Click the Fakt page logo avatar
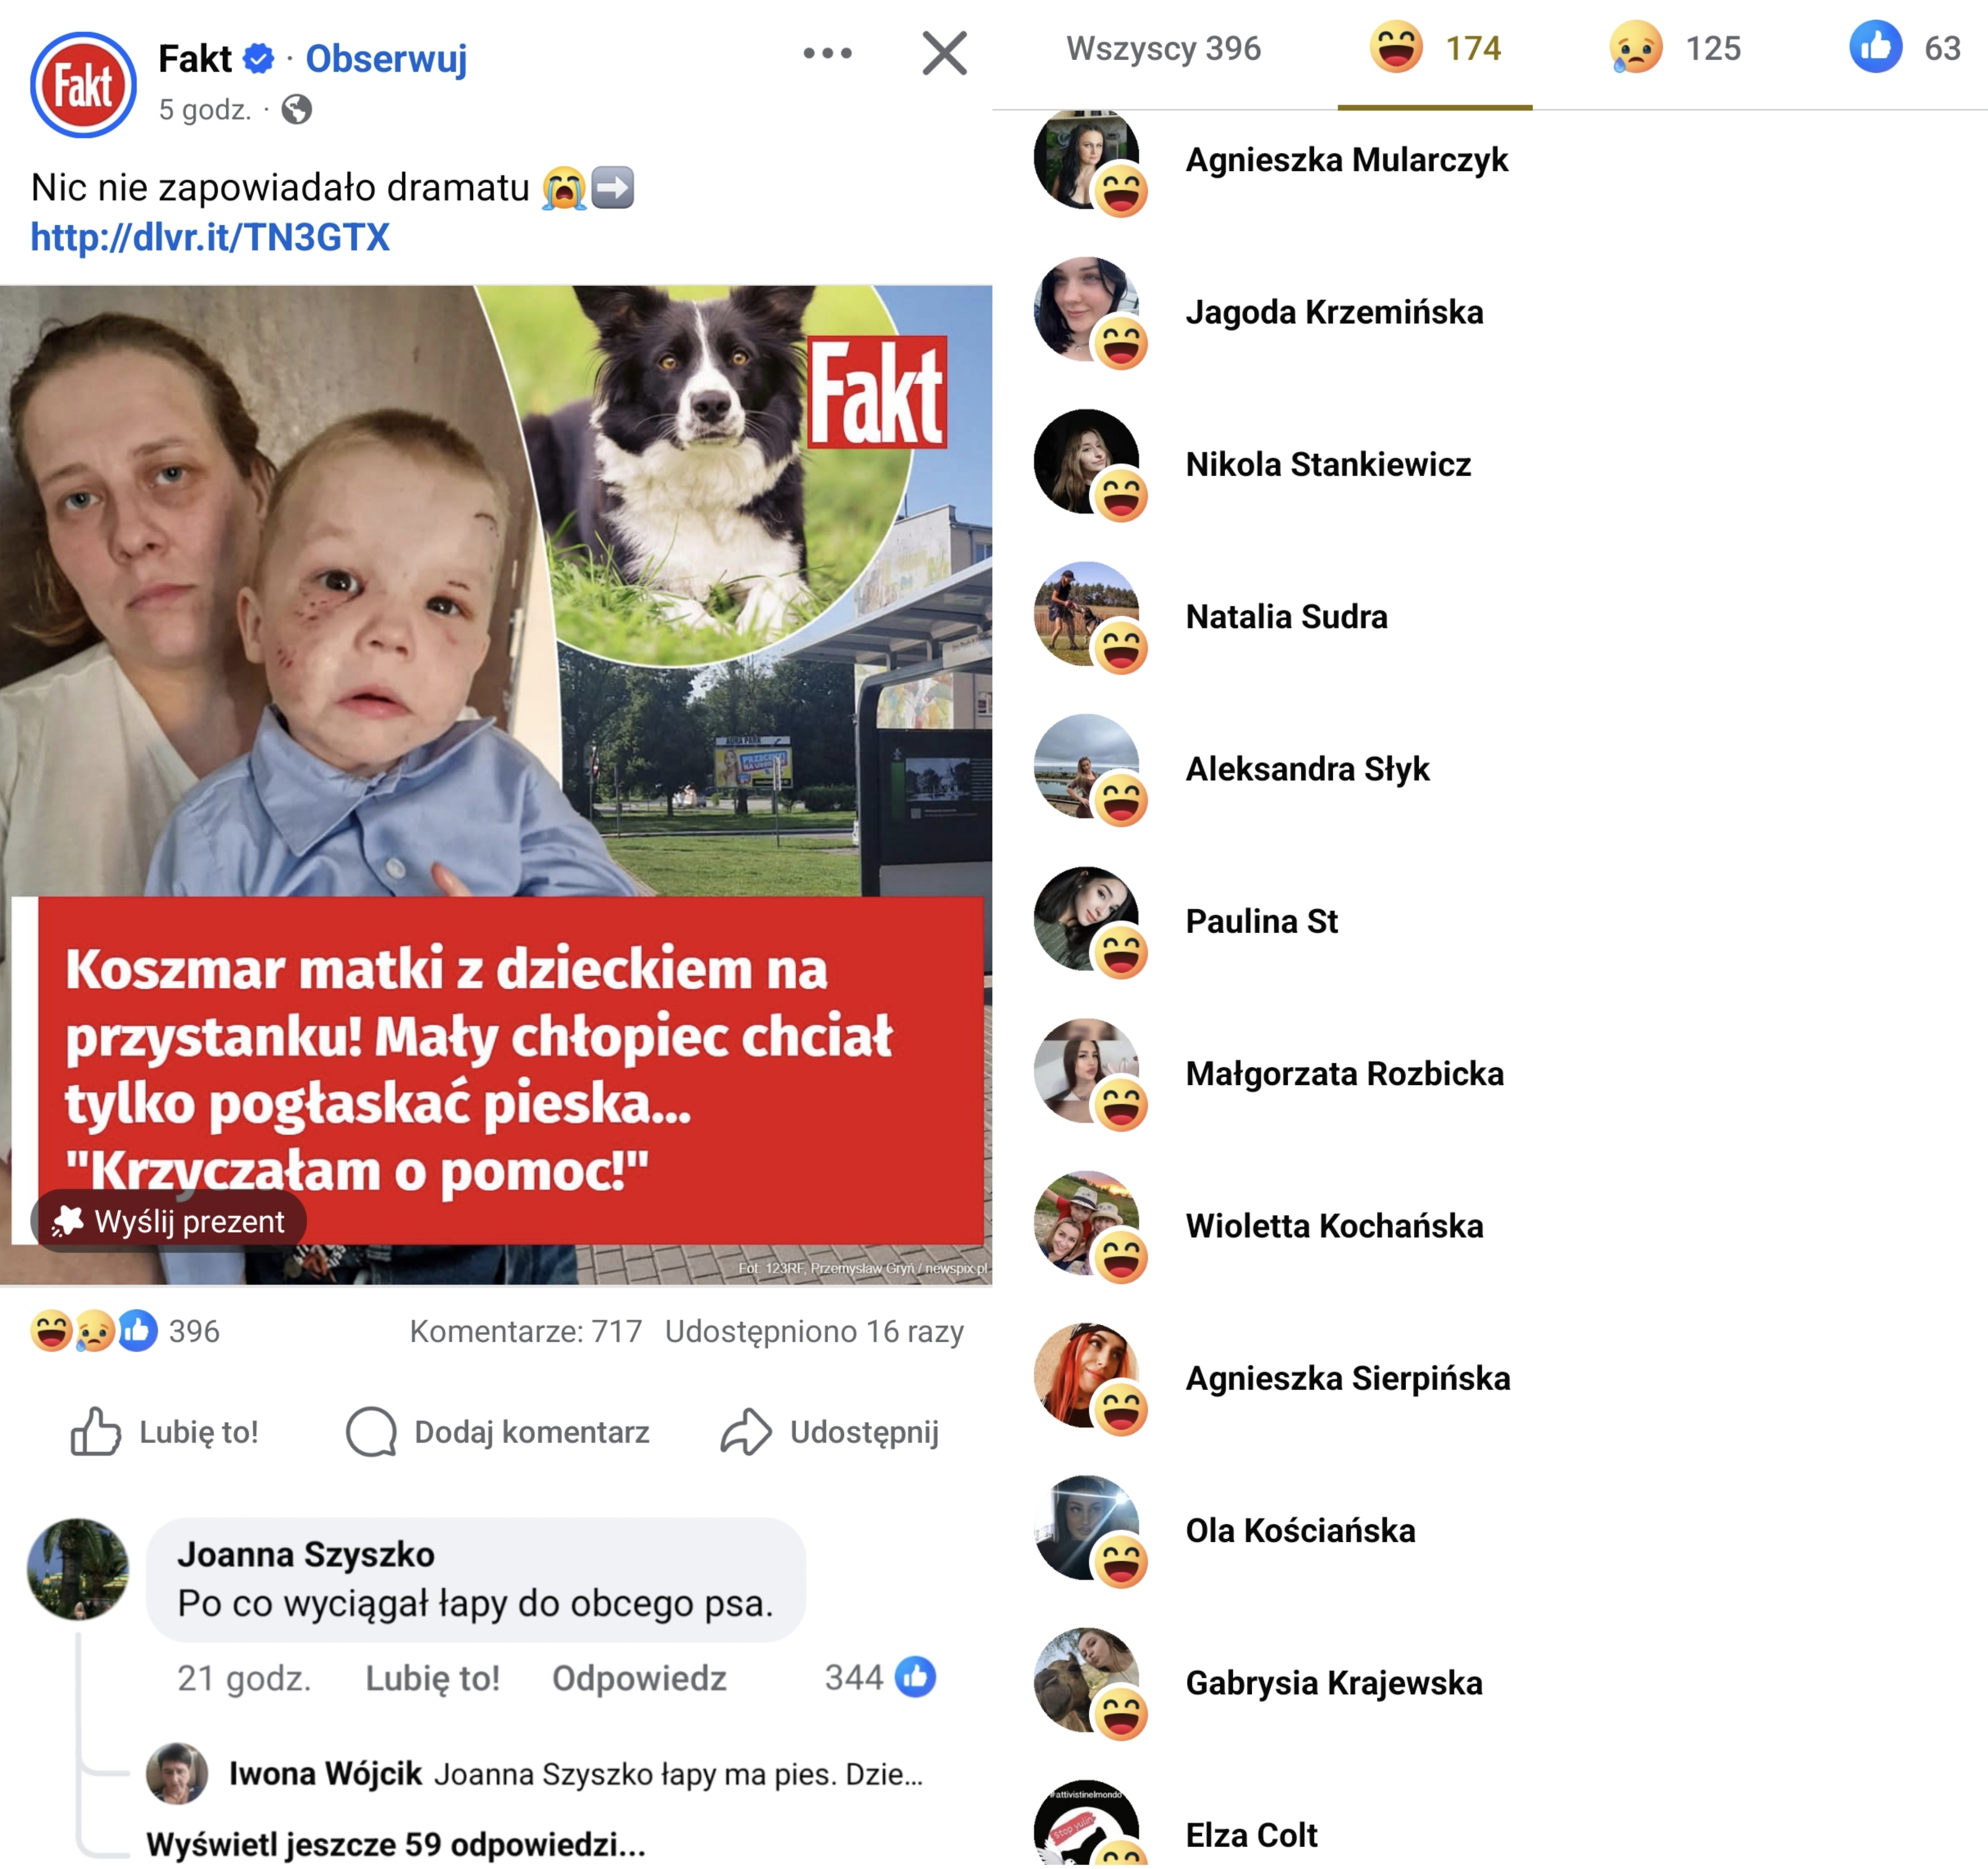 (x=83, y=84)
